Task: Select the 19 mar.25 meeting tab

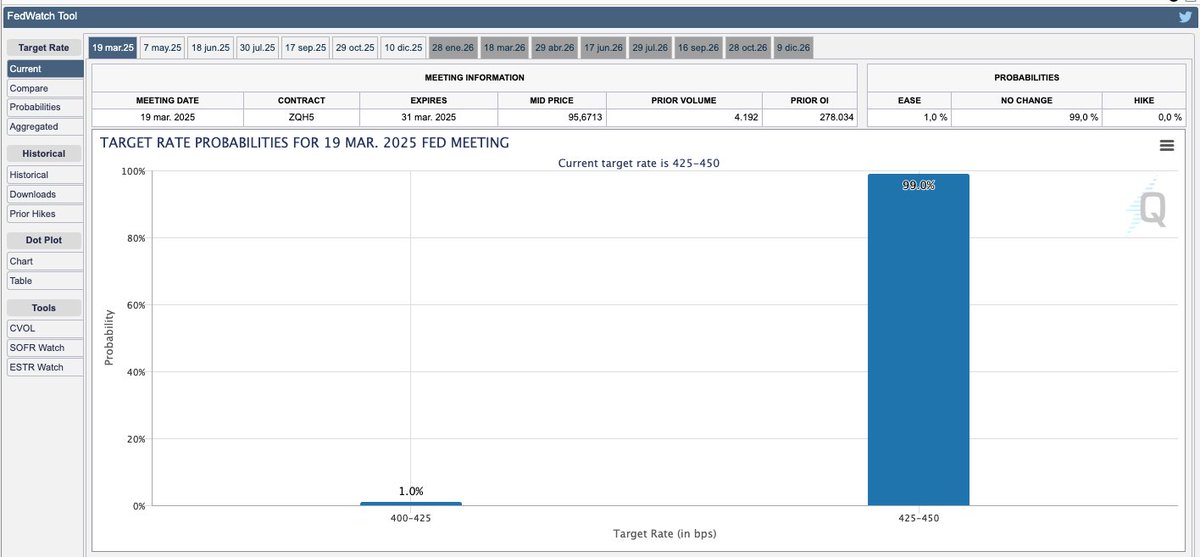Action: (112, 48)
